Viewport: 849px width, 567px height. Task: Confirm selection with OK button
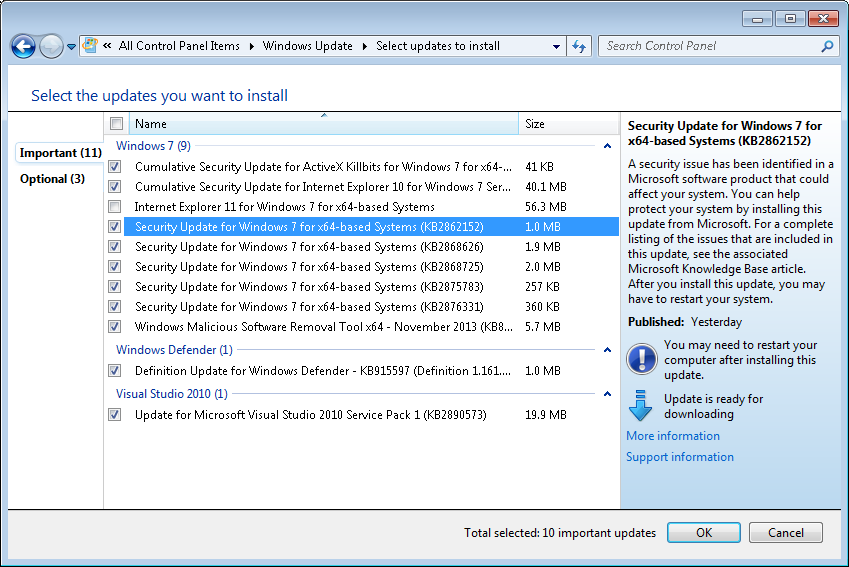[x=703, y=532]
